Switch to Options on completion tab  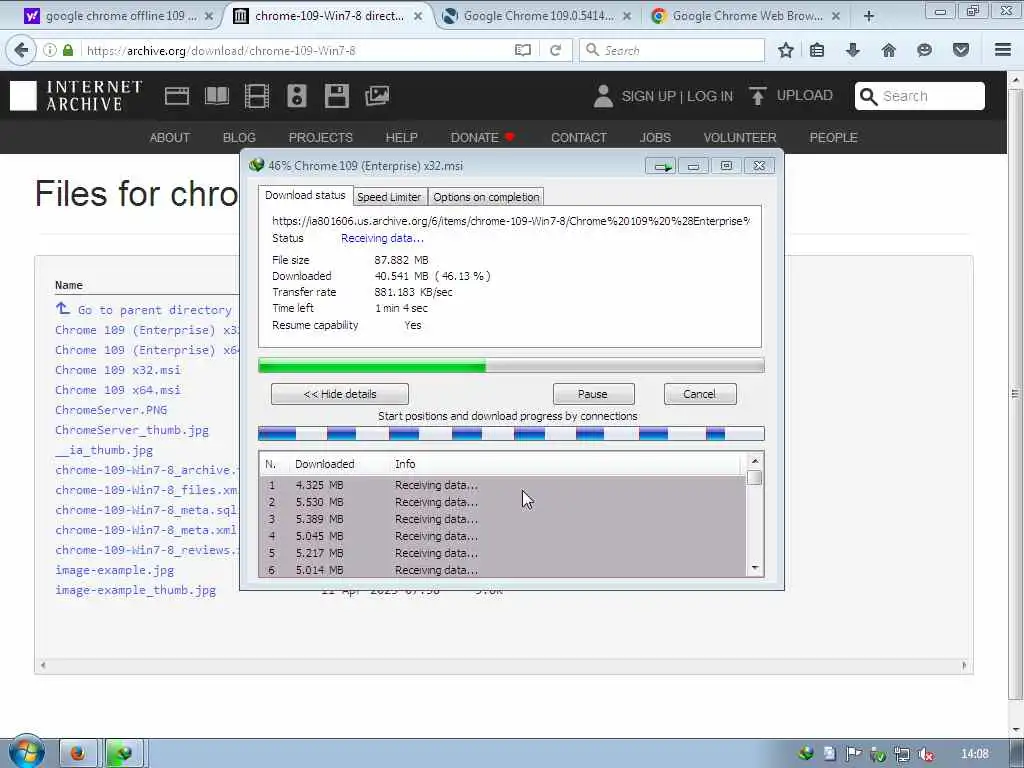(486, 197)
